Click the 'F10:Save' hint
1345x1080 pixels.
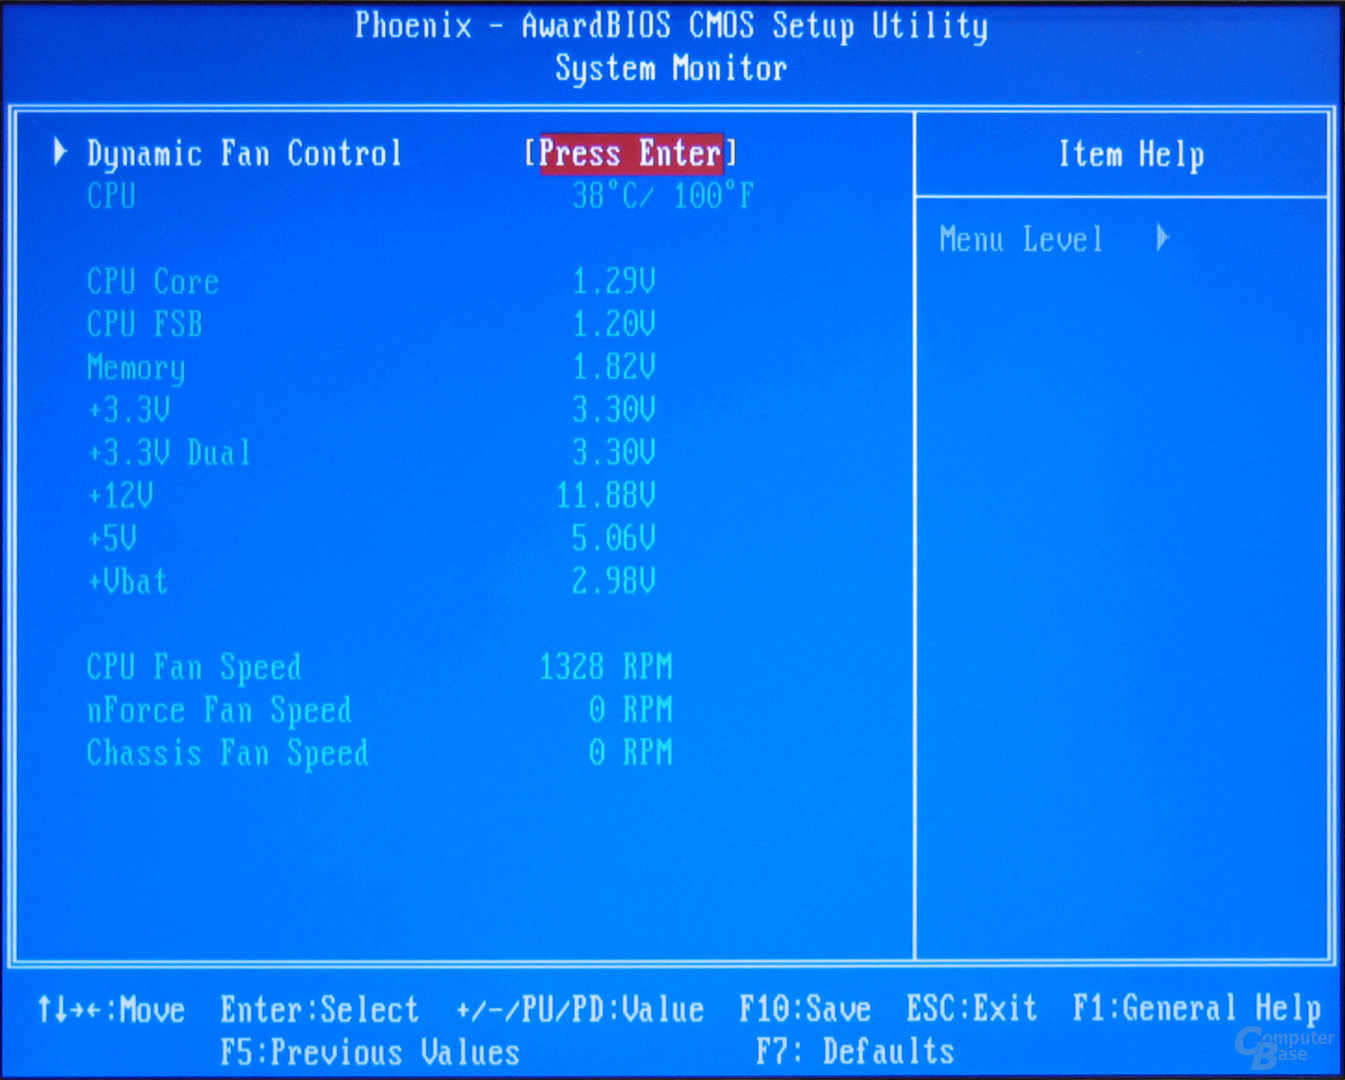[805, 1010]
